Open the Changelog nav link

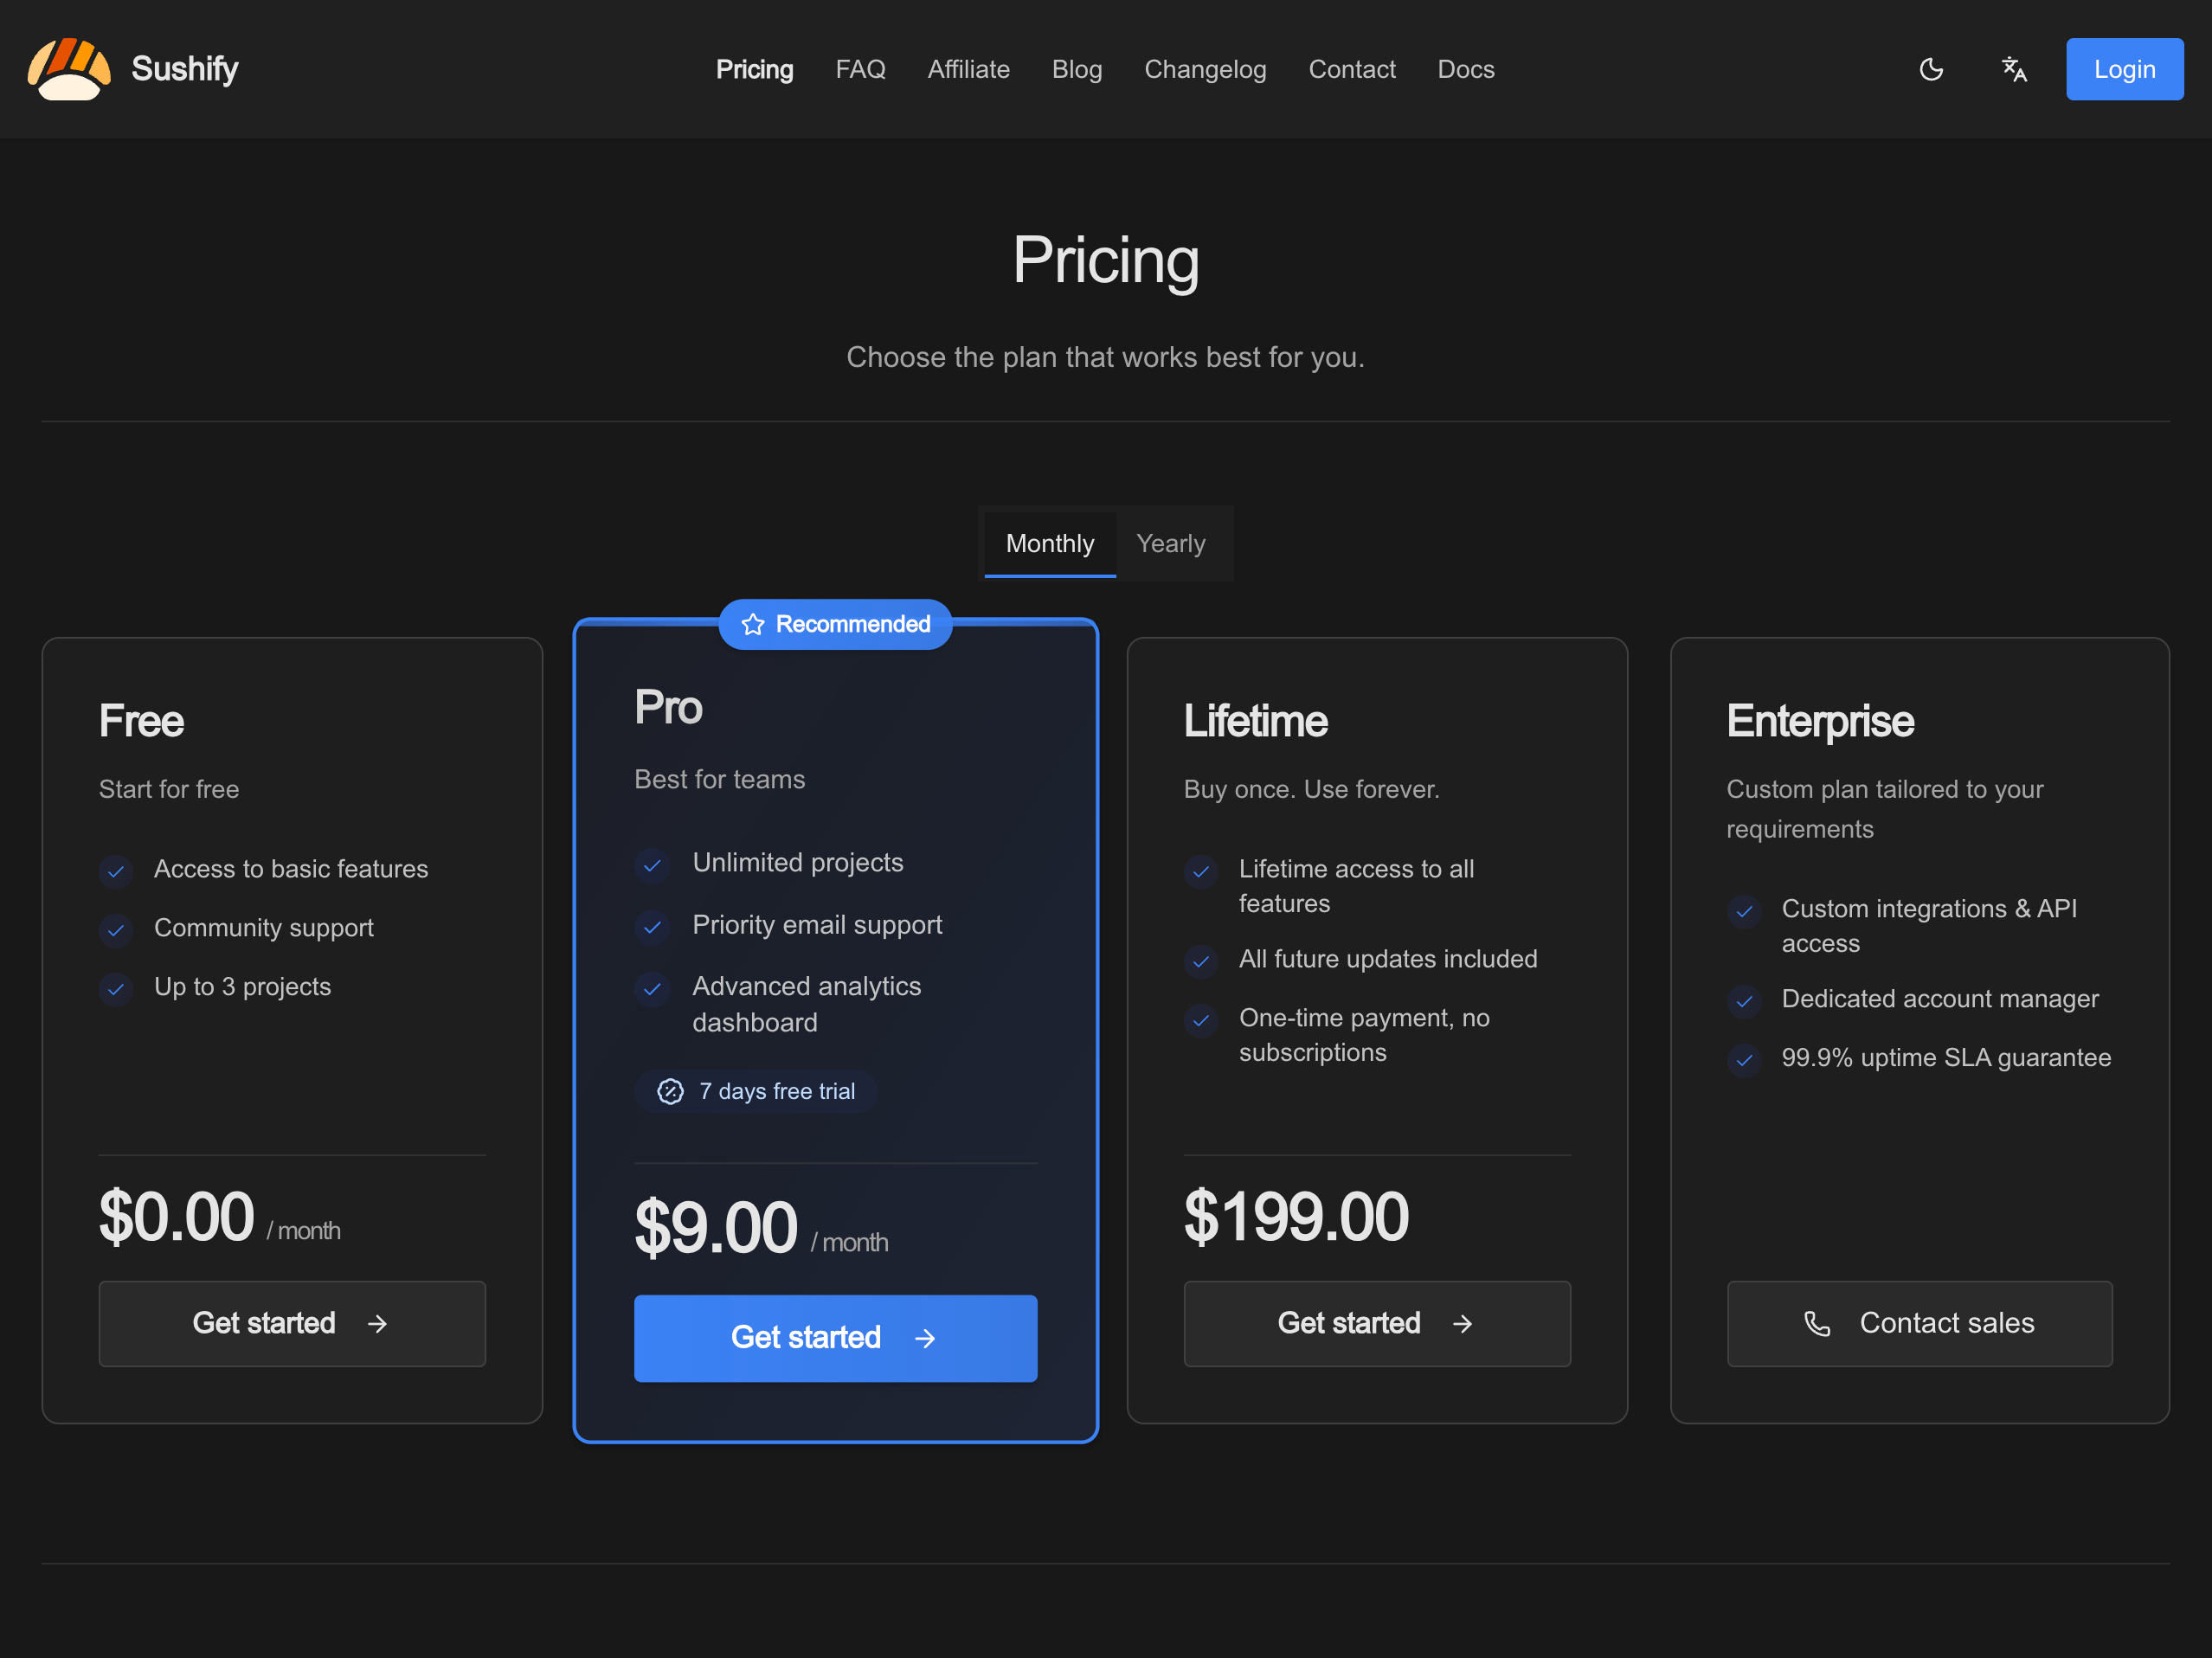tap(1205, 69)
